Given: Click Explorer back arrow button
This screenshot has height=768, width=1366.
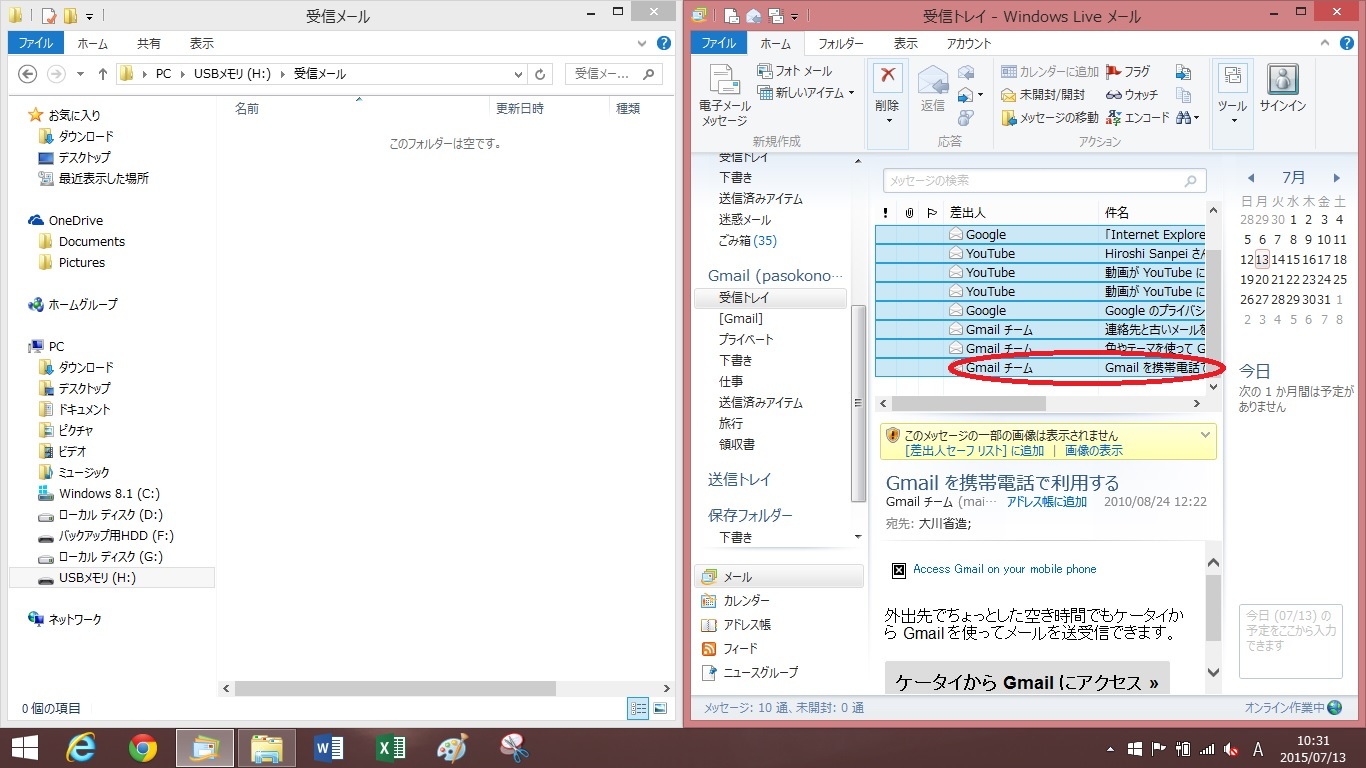Looking at the screenshot, I should coord(28,74).
